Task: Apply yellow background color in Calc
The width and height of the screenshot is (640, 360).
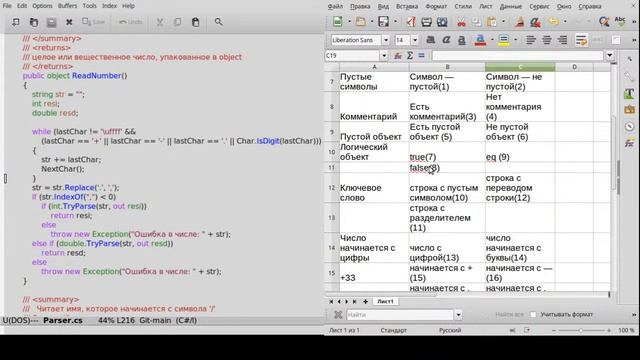Action: (x=504, y=40)
